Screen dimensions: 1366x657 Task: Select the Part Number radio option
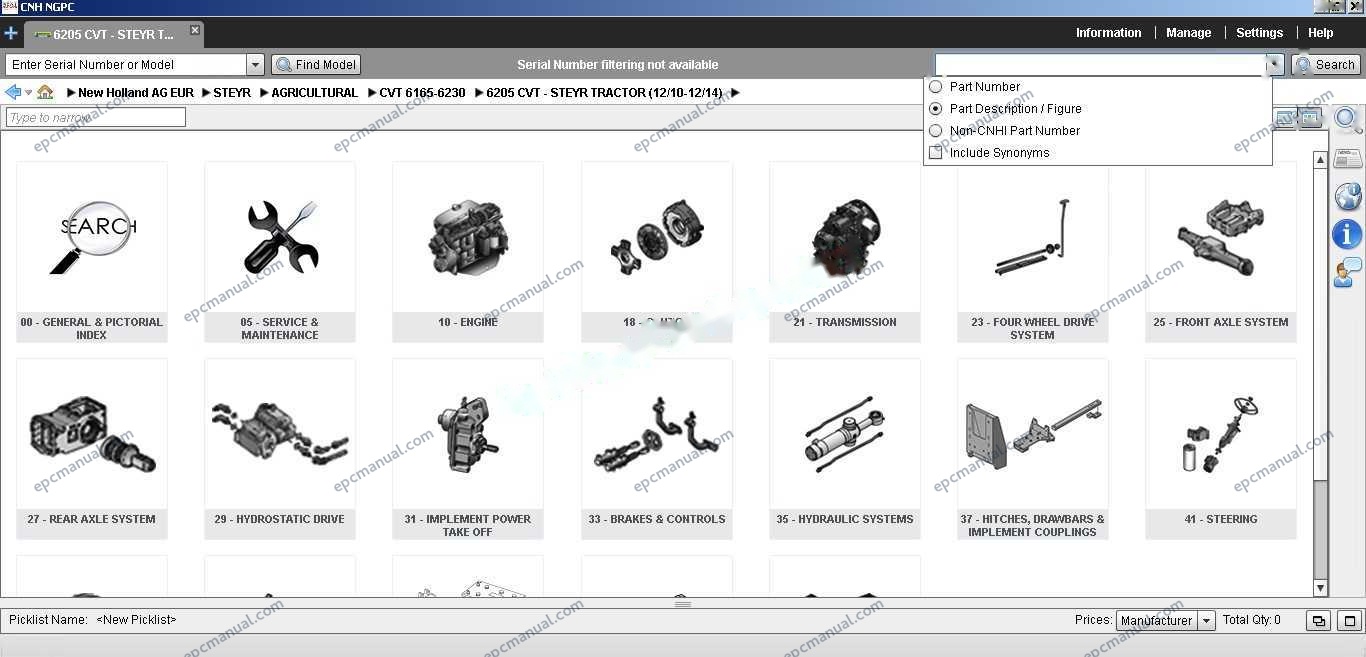click(936, 87)
